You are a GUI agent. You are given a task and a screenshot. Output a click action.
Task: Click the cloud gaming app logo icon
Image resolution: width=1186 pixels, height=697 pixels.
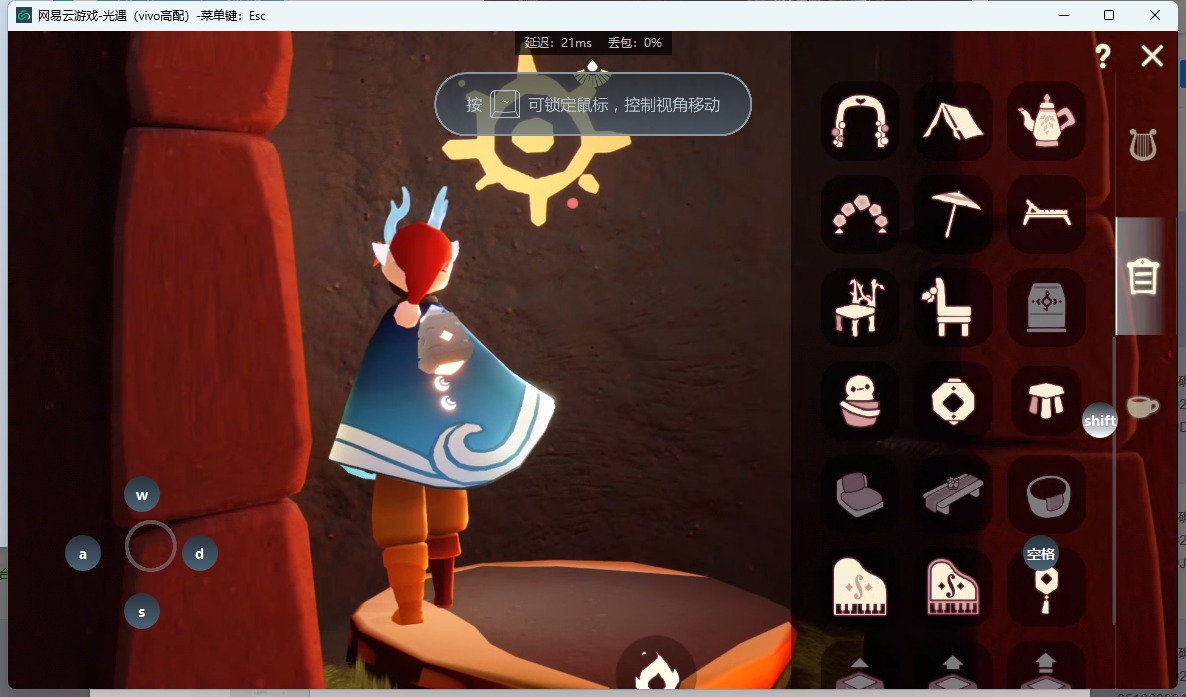click(x=24, y=15)
